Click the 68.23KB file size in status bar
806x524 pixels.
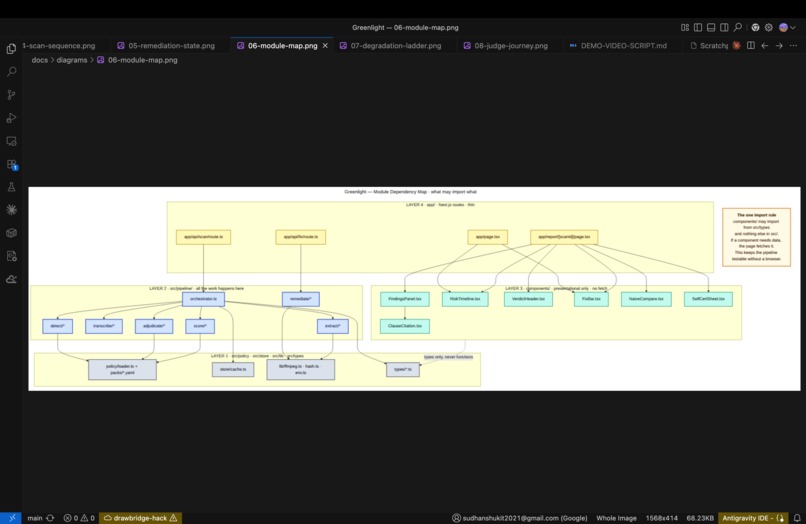[x=700, y=518]
